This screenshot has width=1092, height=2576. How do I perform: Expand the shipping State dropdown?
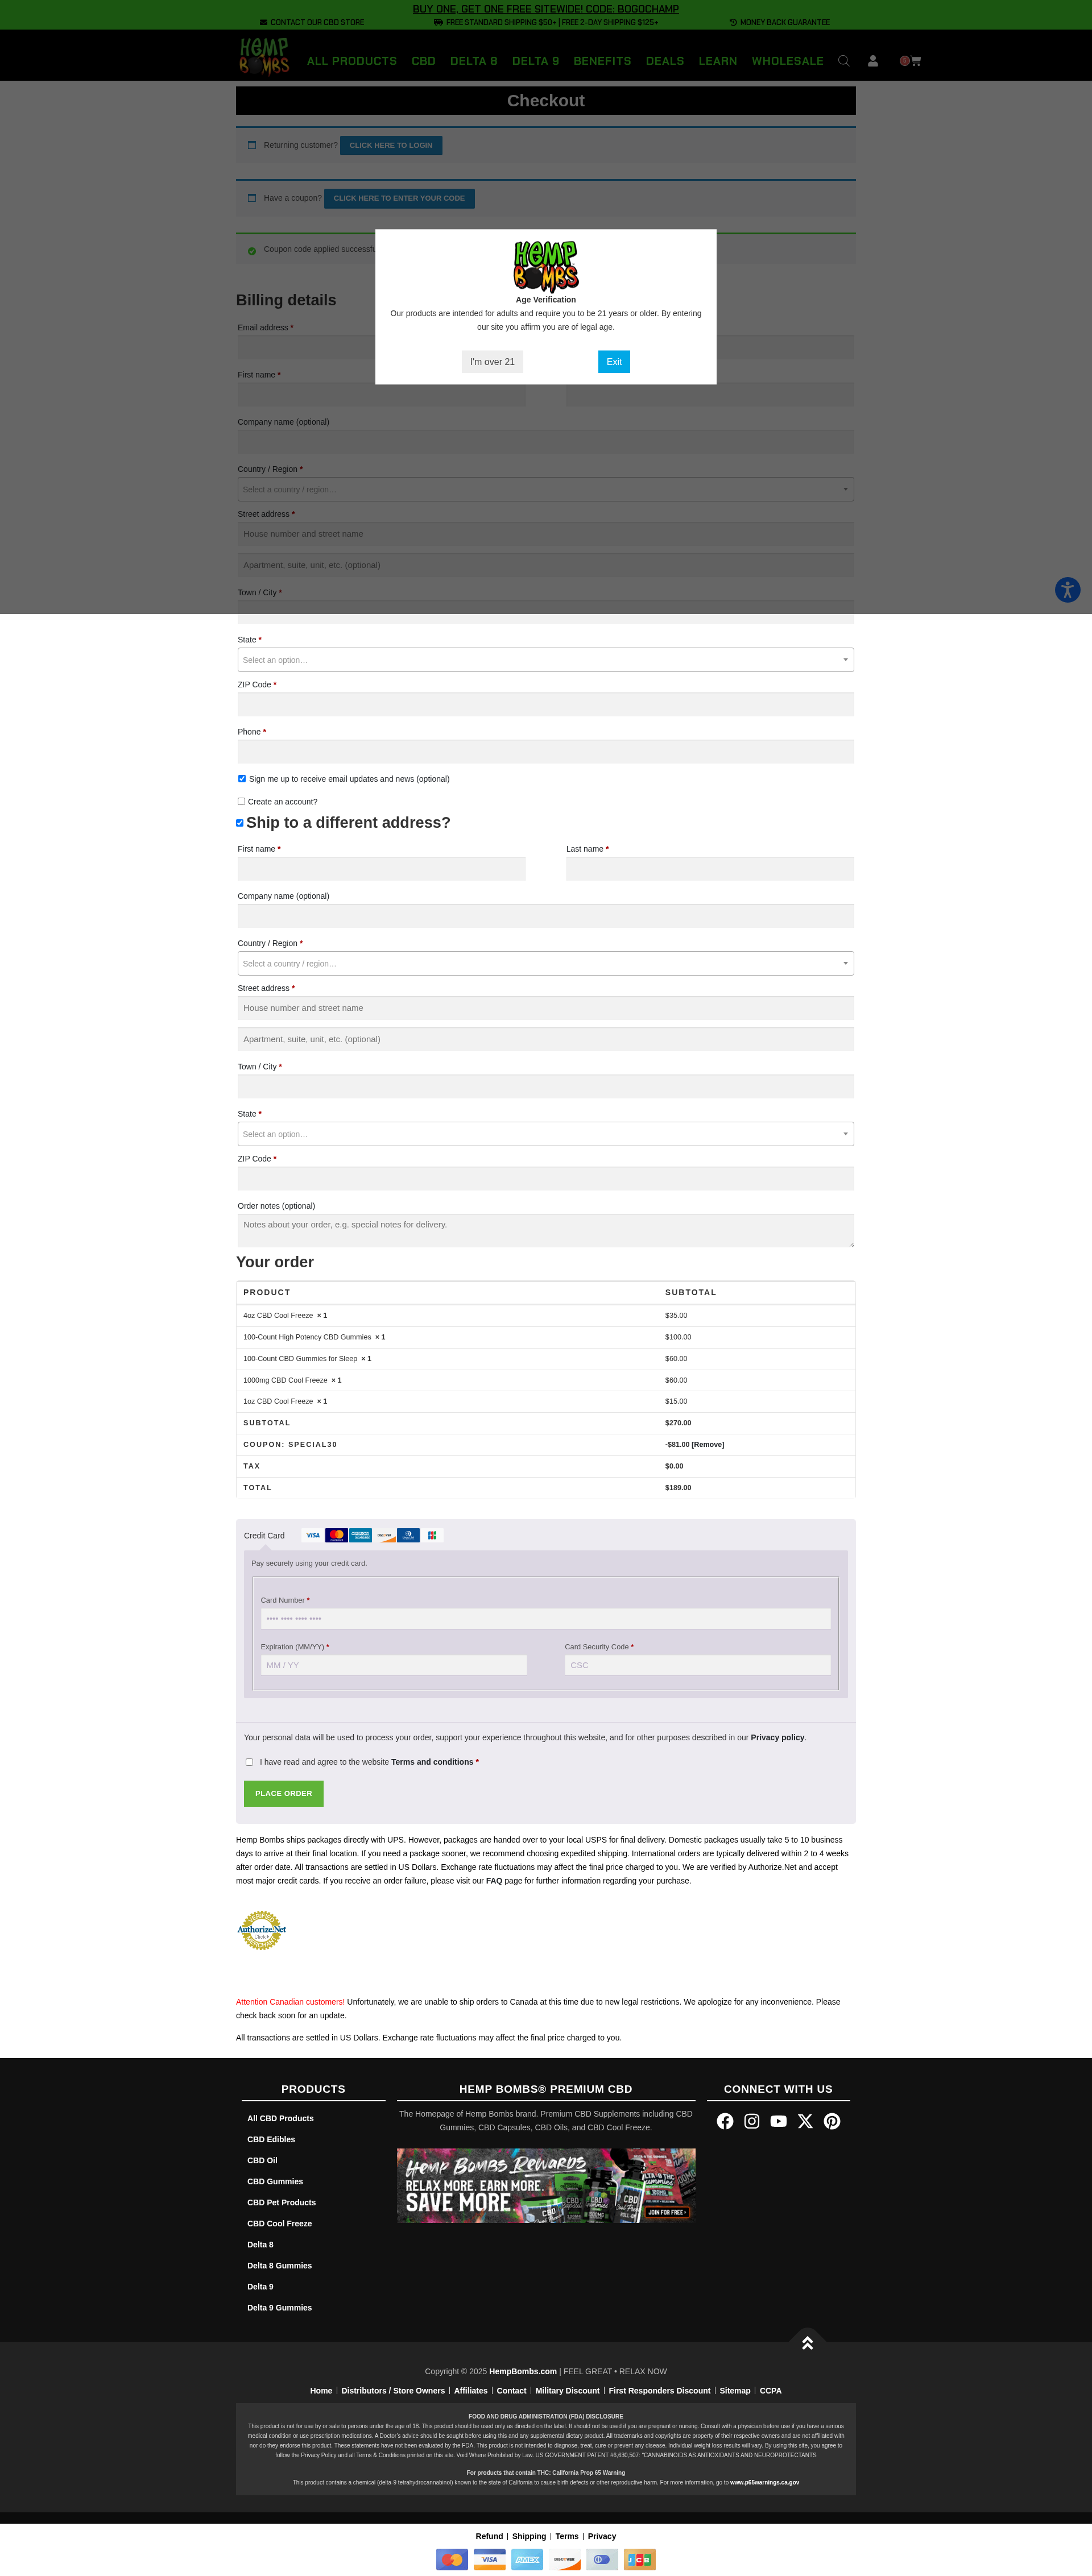click(545, 1134)
